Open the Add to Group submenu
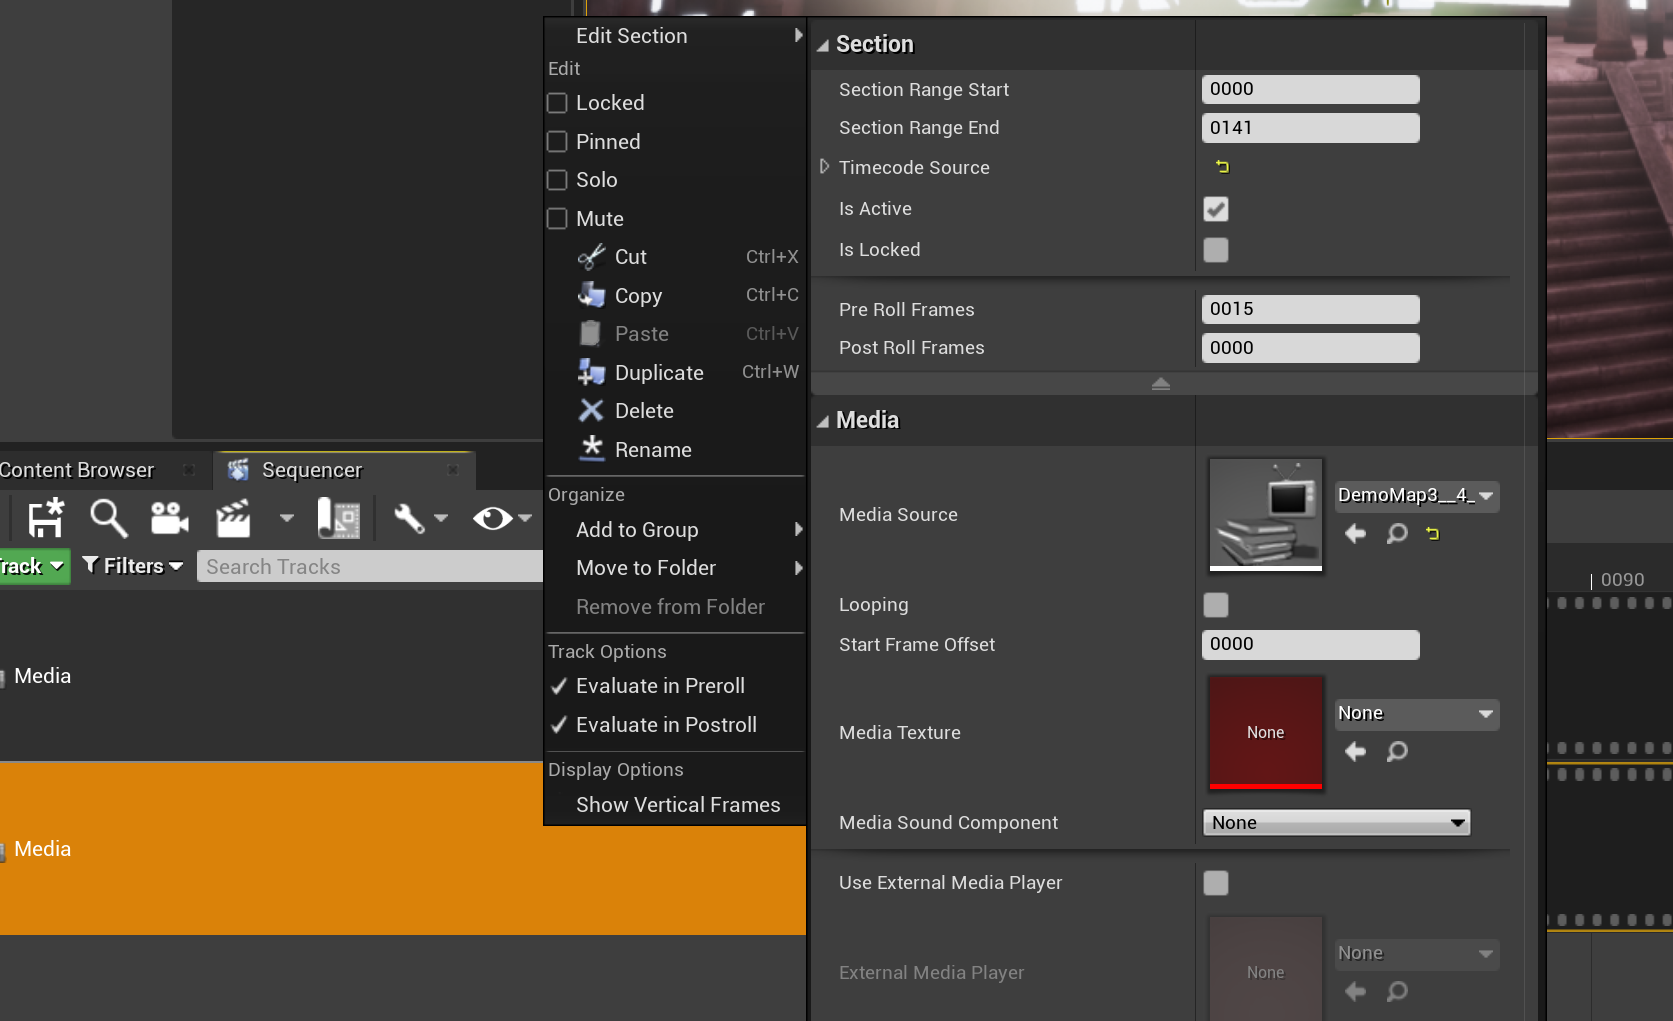Screen dimensions: 1673x1021 637,530
